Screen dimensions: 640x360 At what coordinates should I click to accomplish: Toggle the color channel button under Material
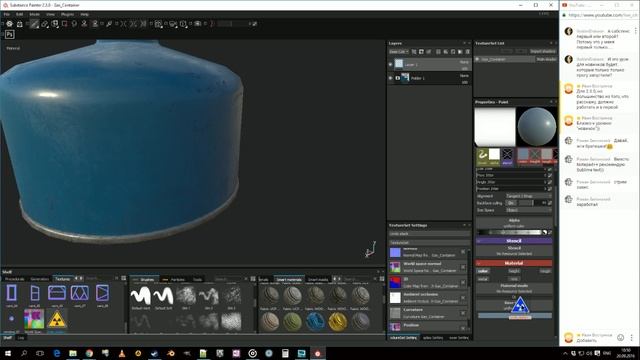click(x=483, y=271)
